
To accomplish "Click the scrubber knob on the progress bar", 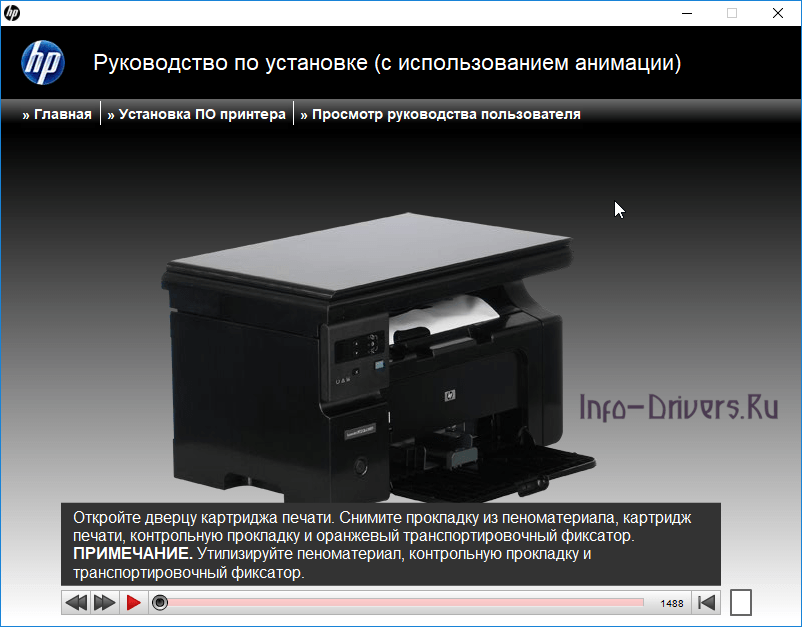I will pyautogui.click(x=160, y=602).
